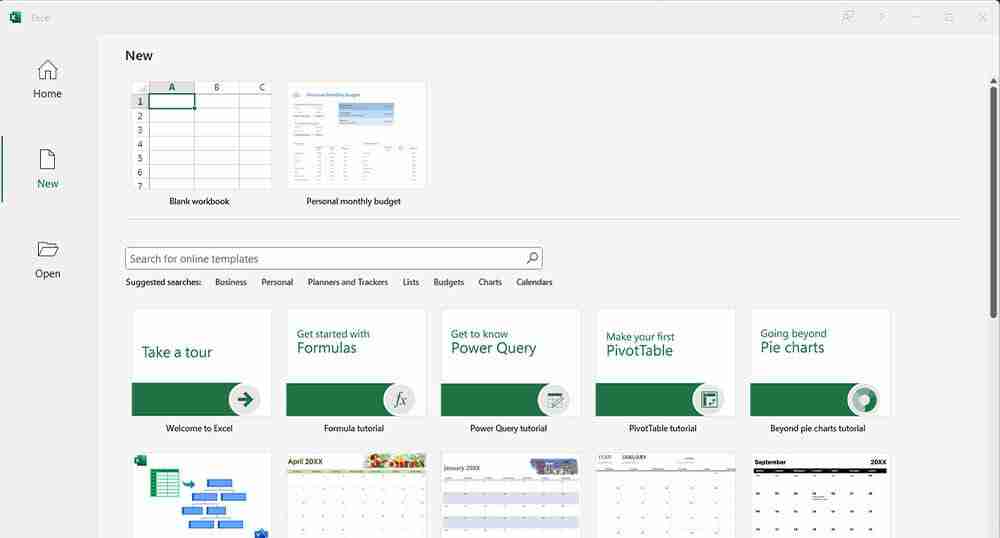The image size is (1000, 538).
Task: Select the Lists suggested search
Action: pyautogui.click(x=411, y=282)
